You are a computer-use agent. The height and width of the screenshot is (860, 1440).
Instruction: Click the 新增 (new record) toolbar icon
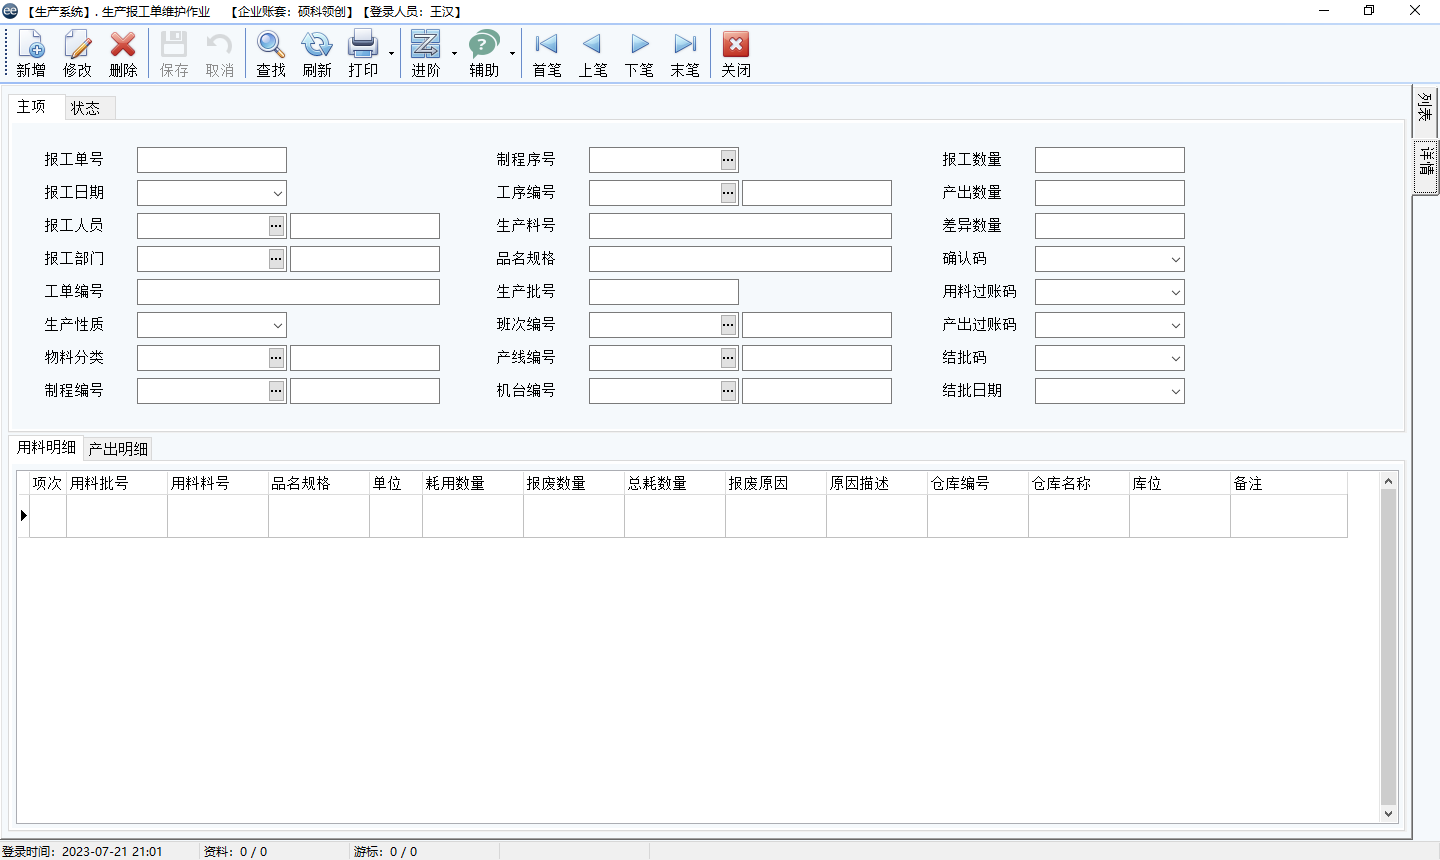tap(31, 53)
